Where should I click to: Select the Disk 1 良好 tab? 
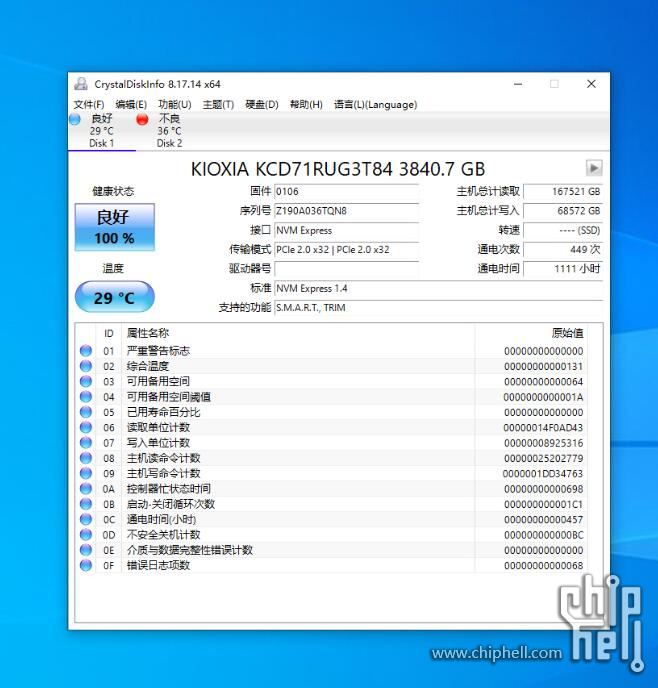102,131
